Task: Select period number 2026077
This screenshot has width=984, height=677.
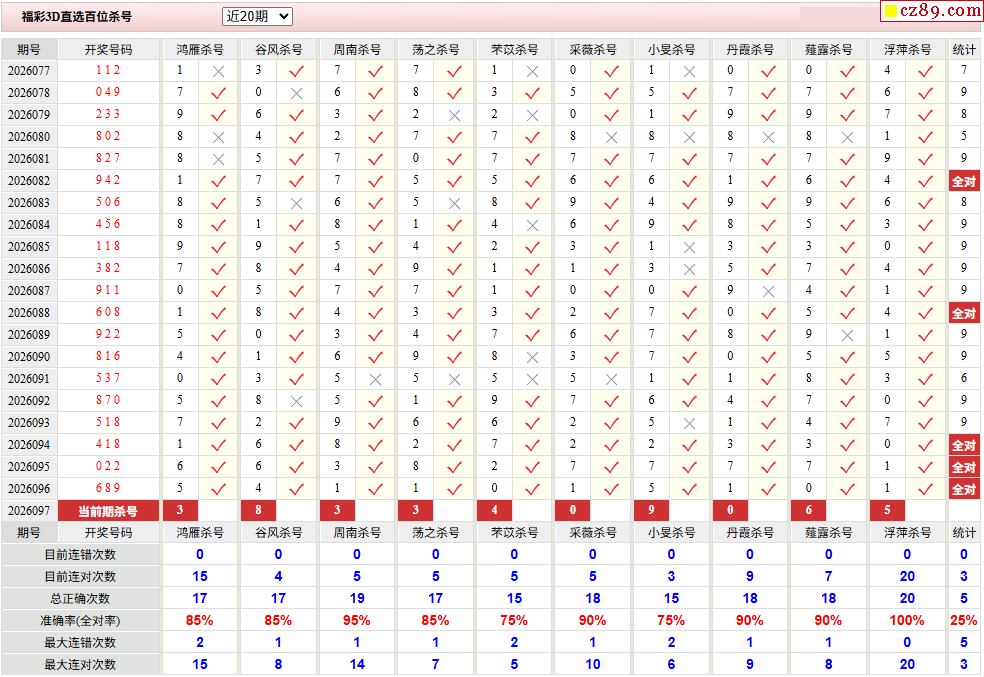Action: pos(29,70)
